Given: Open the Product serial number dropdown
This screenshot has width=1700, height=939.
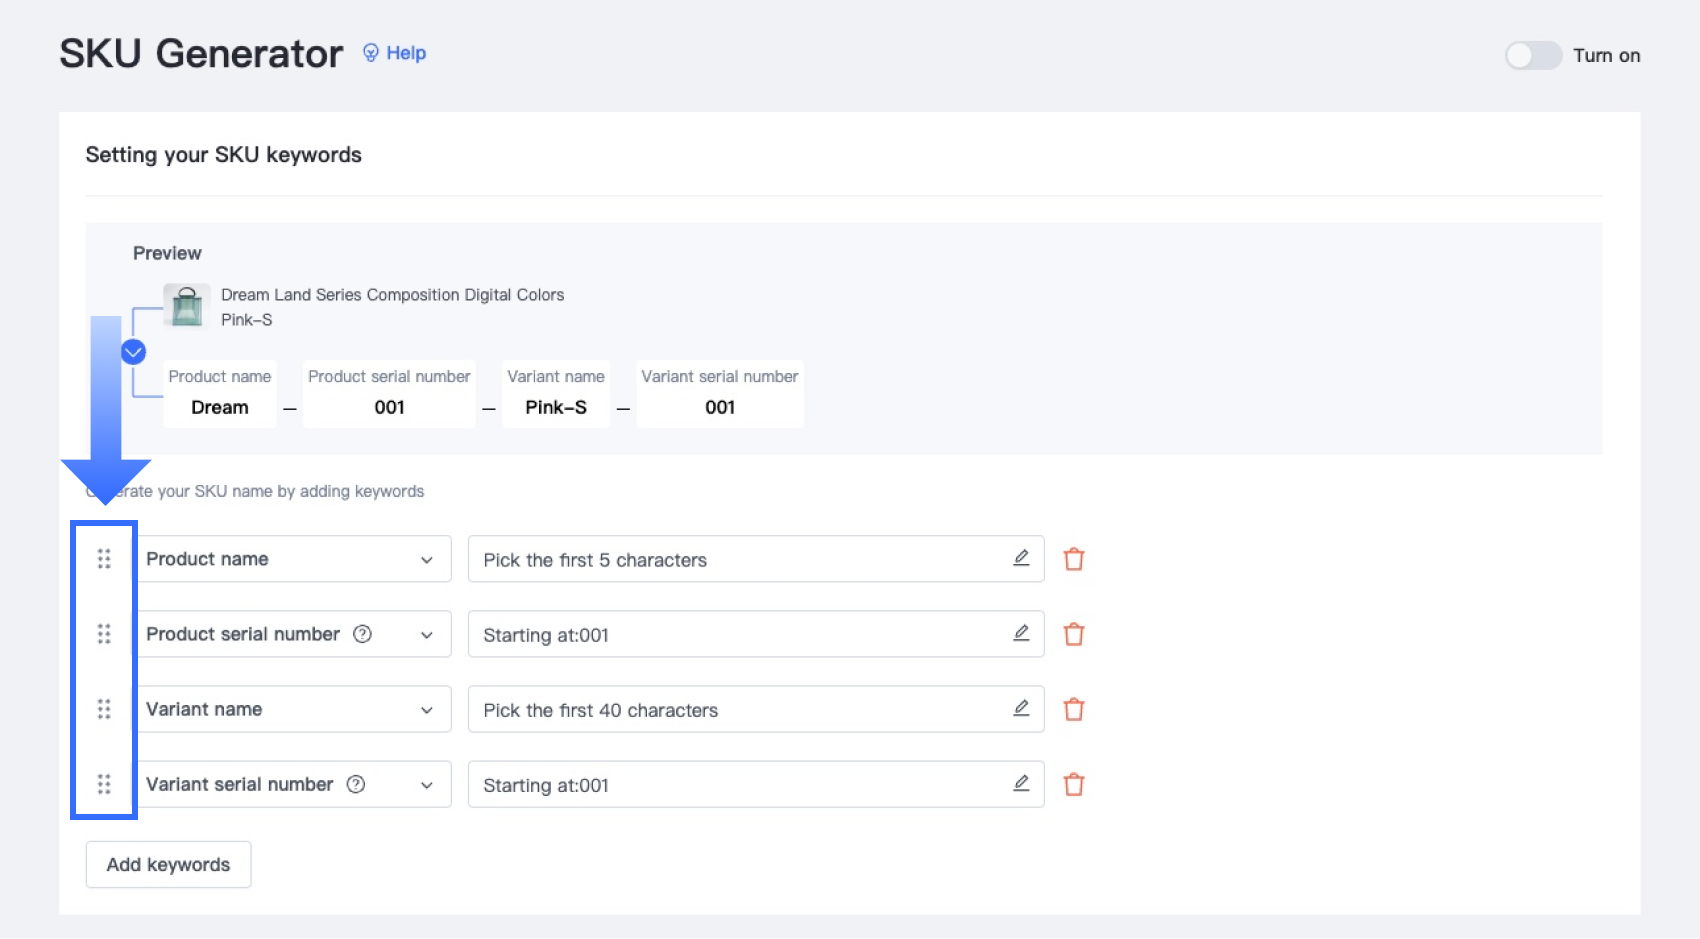Looking at the screenshot, I should 427,634.
